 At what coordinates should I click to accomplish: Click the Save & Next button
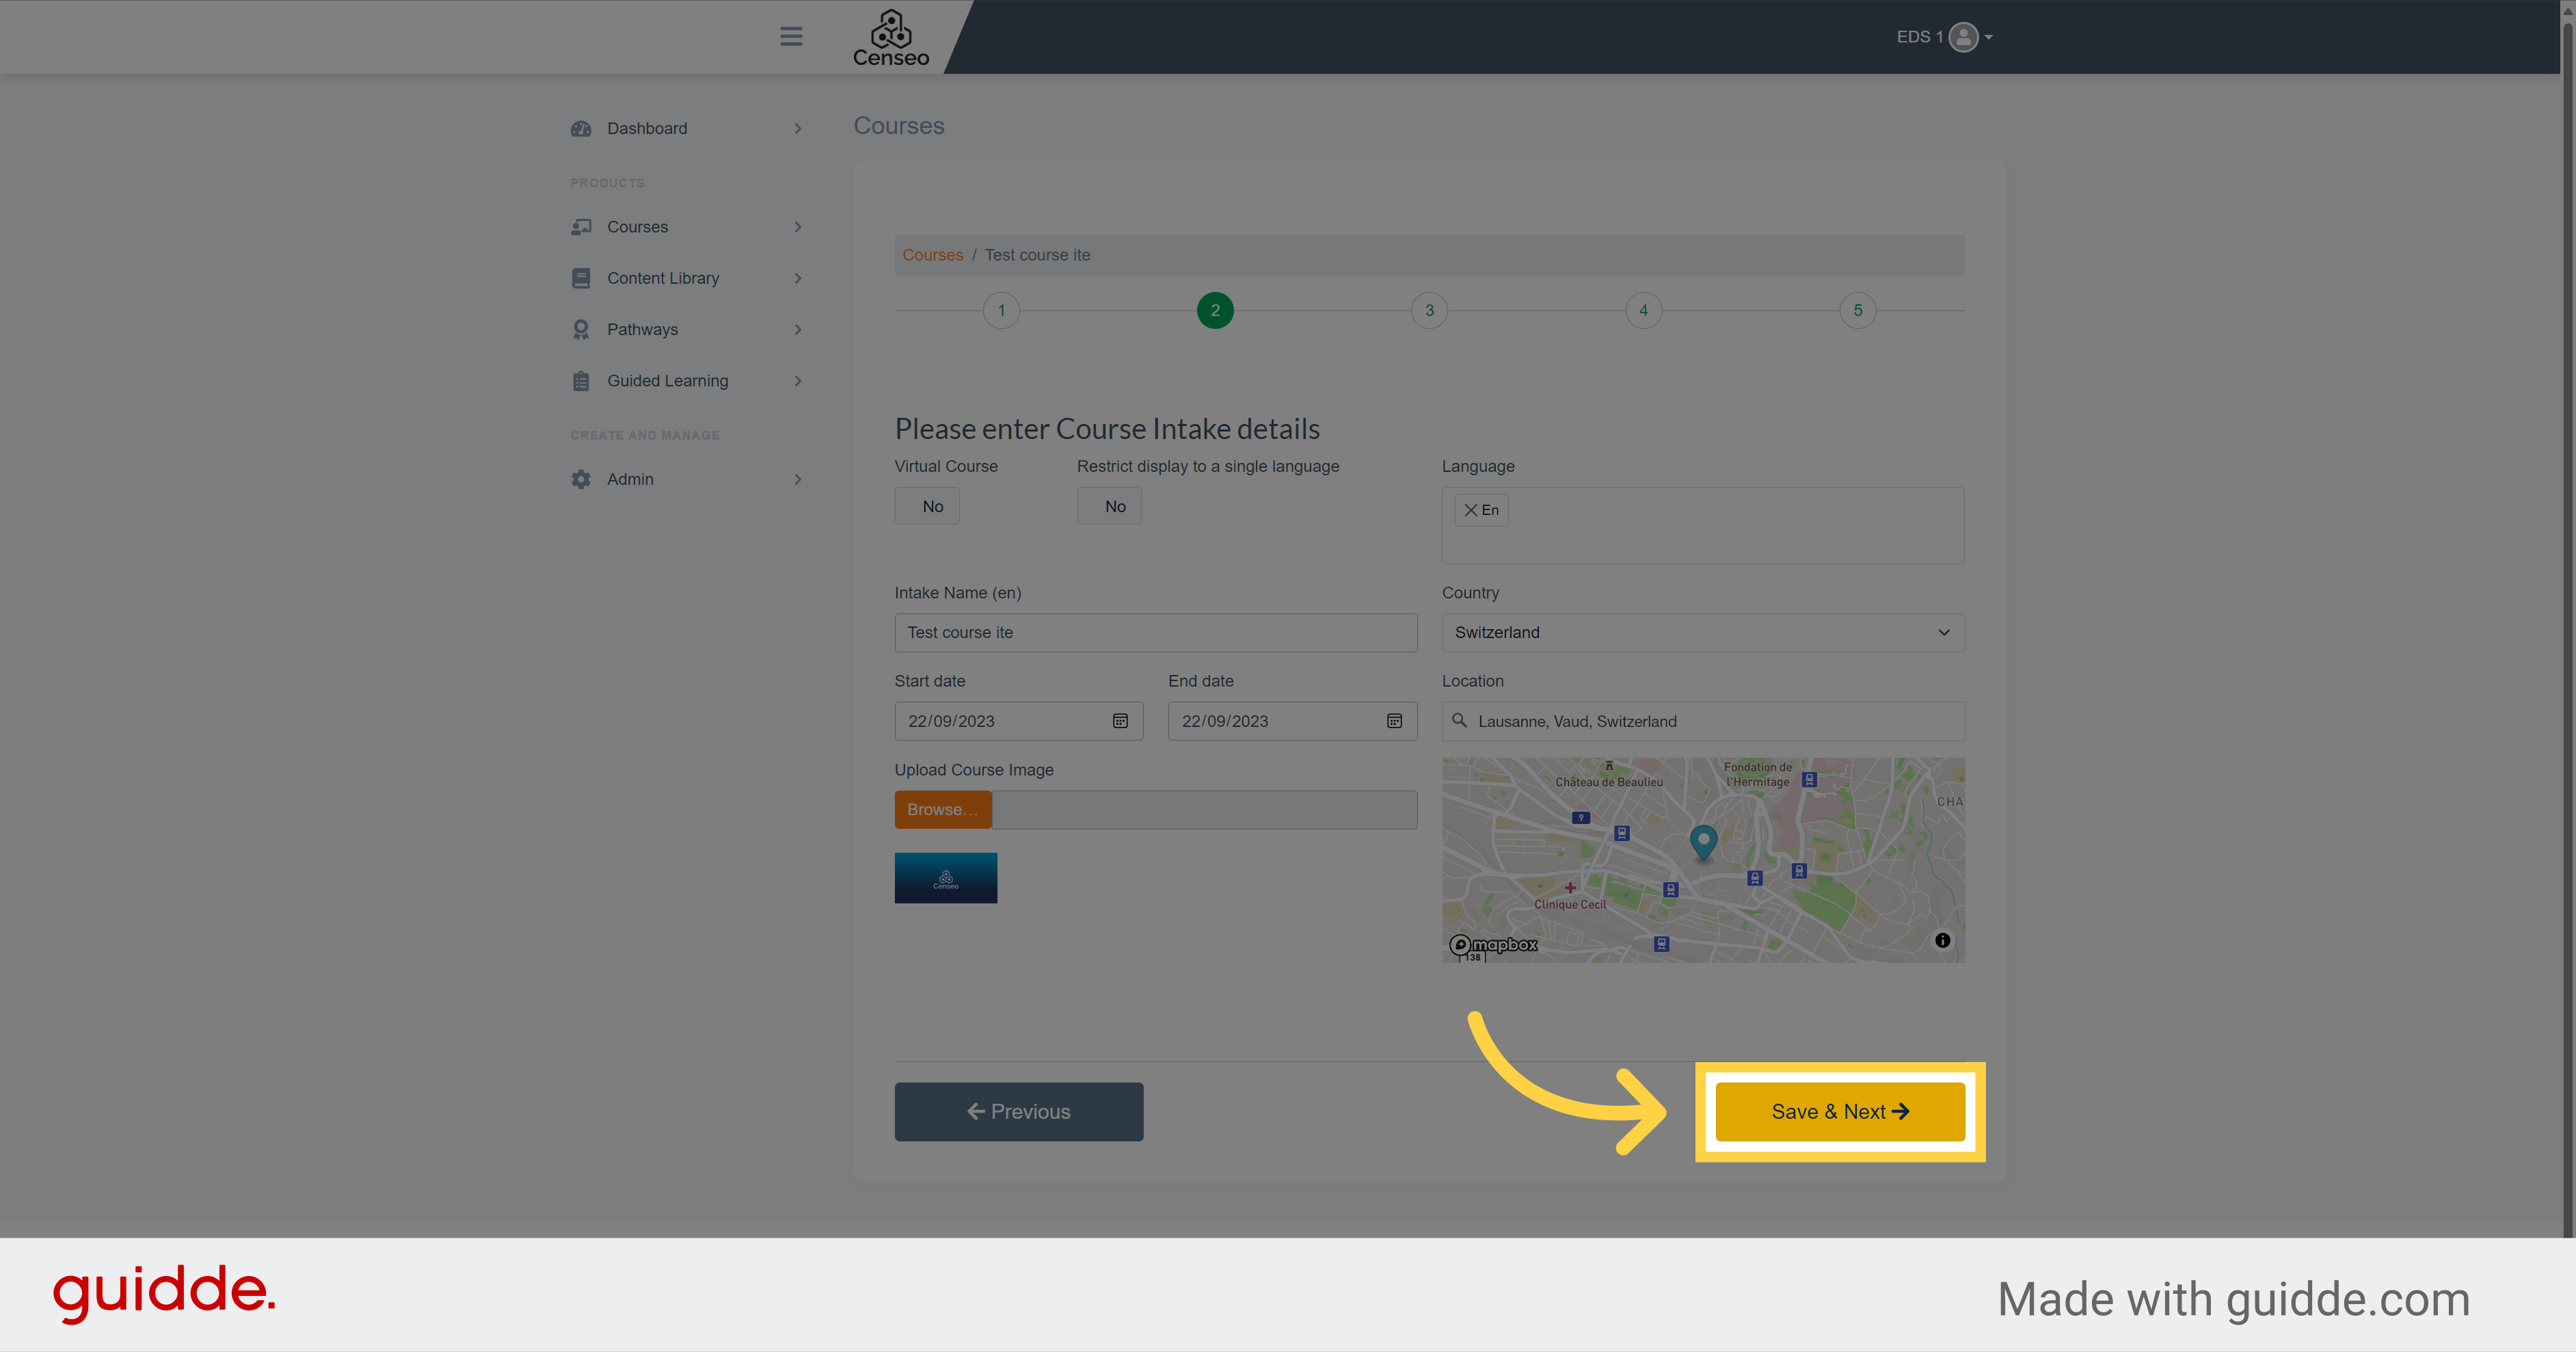1840,1110
